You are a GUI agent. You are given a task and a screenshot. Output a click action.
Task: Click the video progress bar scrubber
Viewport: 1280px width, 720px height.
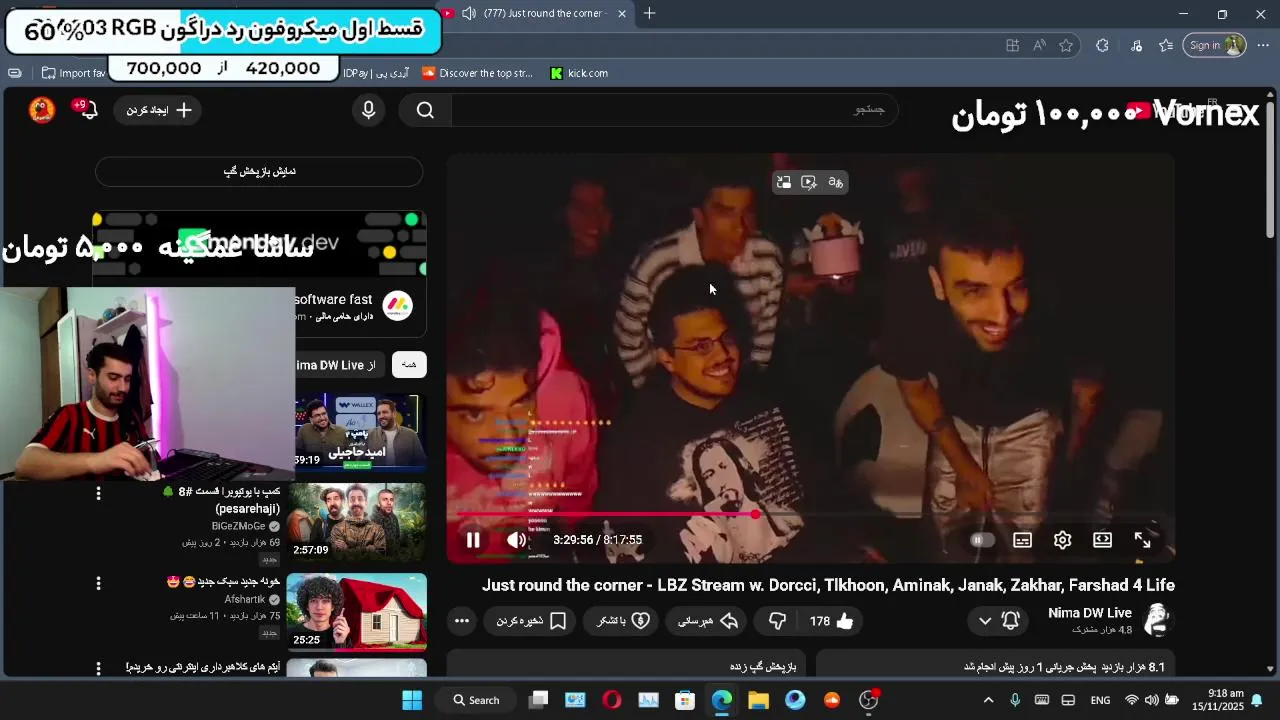[x=755, y=514]
